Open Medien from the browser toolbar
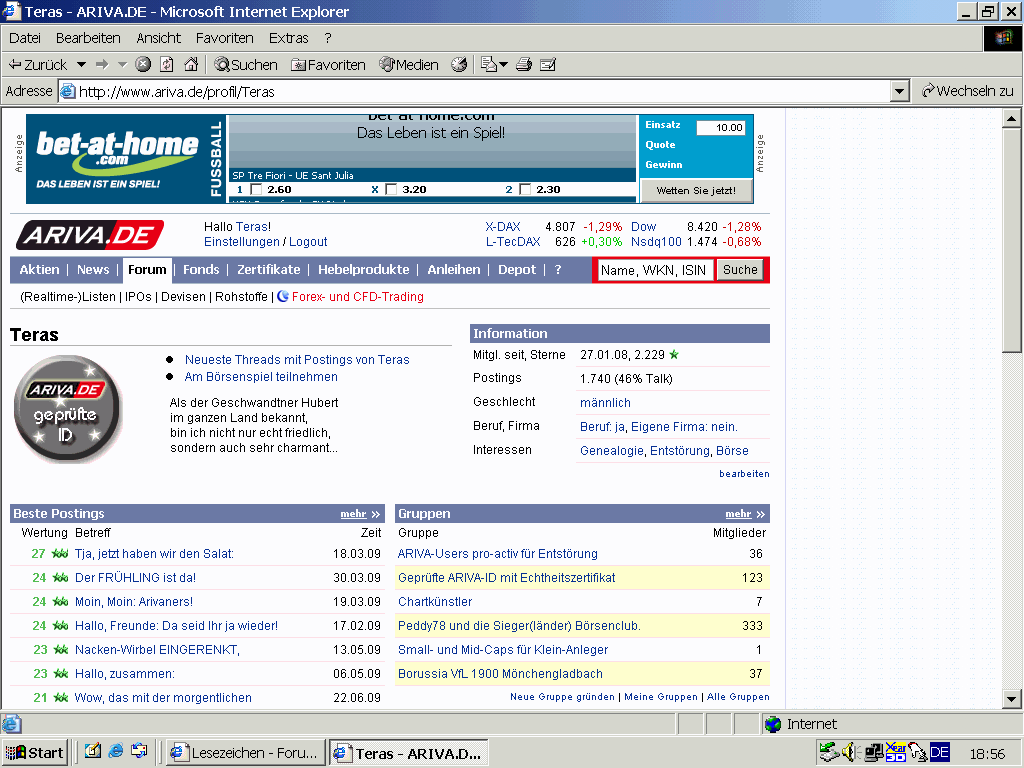This screenshot has width=1024, height=768. (408, 65)
